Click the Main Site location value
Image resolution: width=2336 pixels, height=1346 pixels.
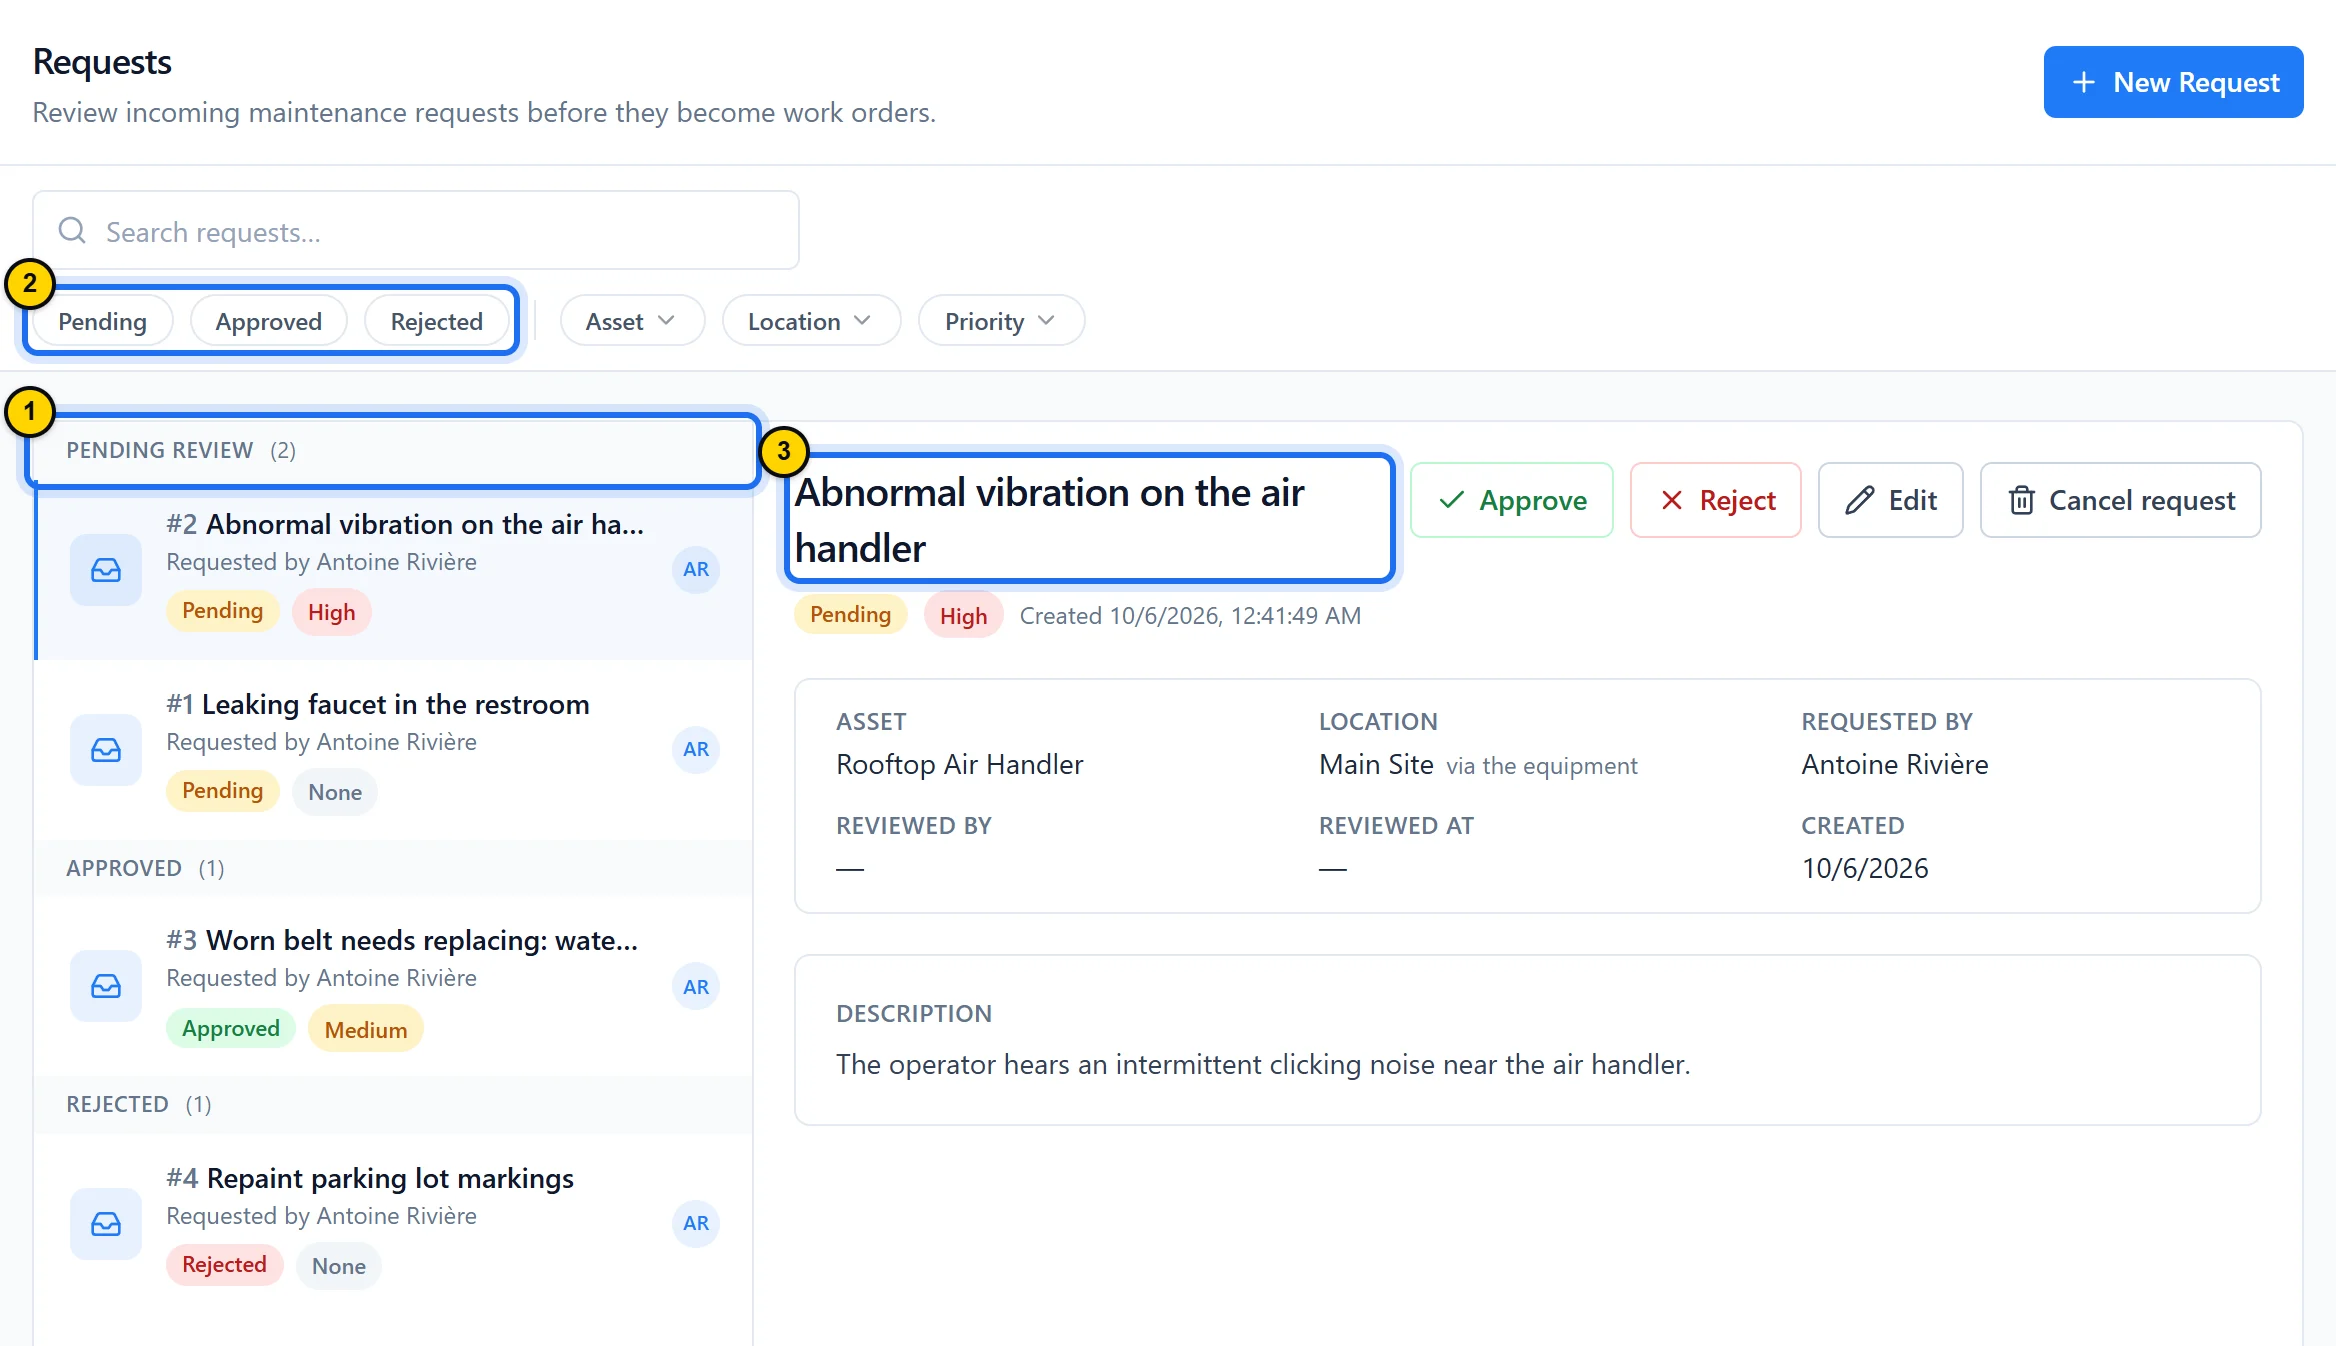click(x=1376, y=765)
